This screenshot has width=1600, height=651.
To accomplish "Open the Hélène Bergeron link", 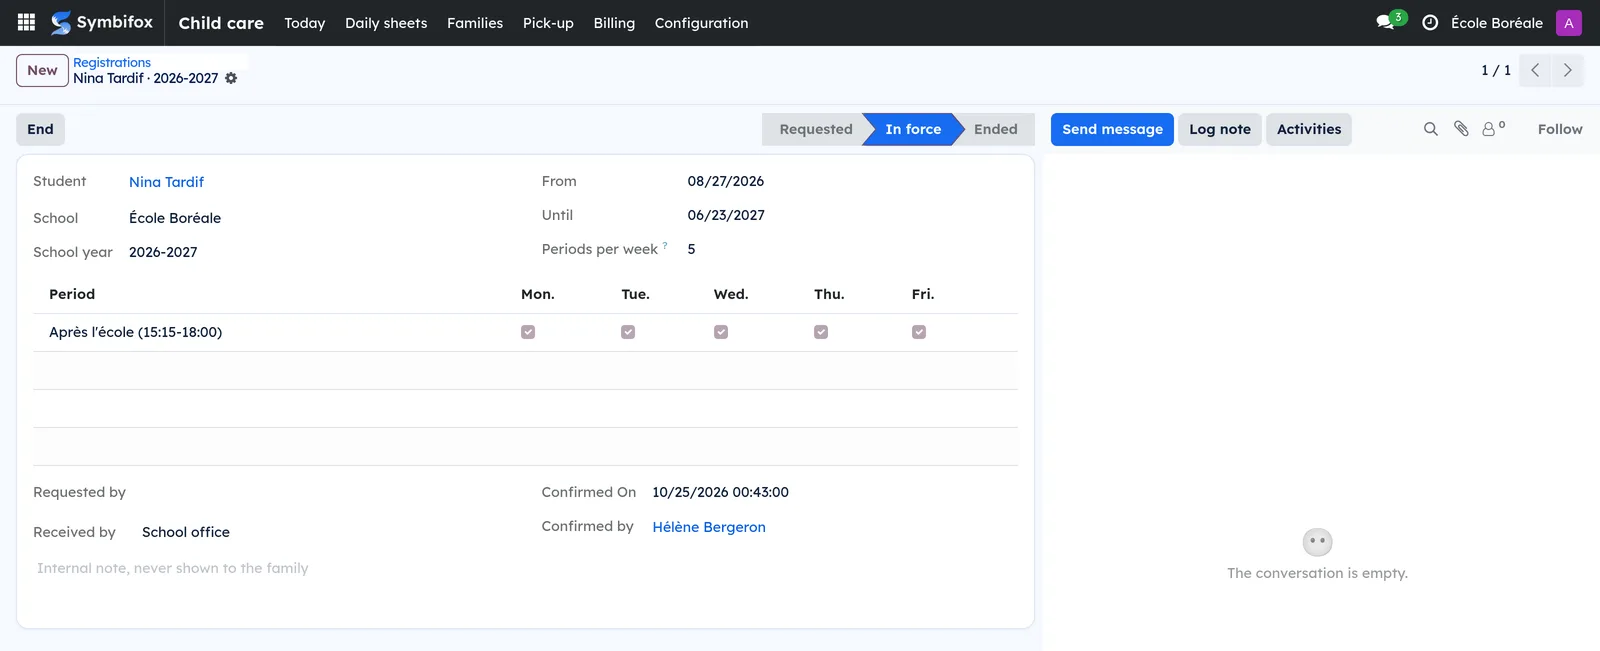I will (x=709, y=527).
